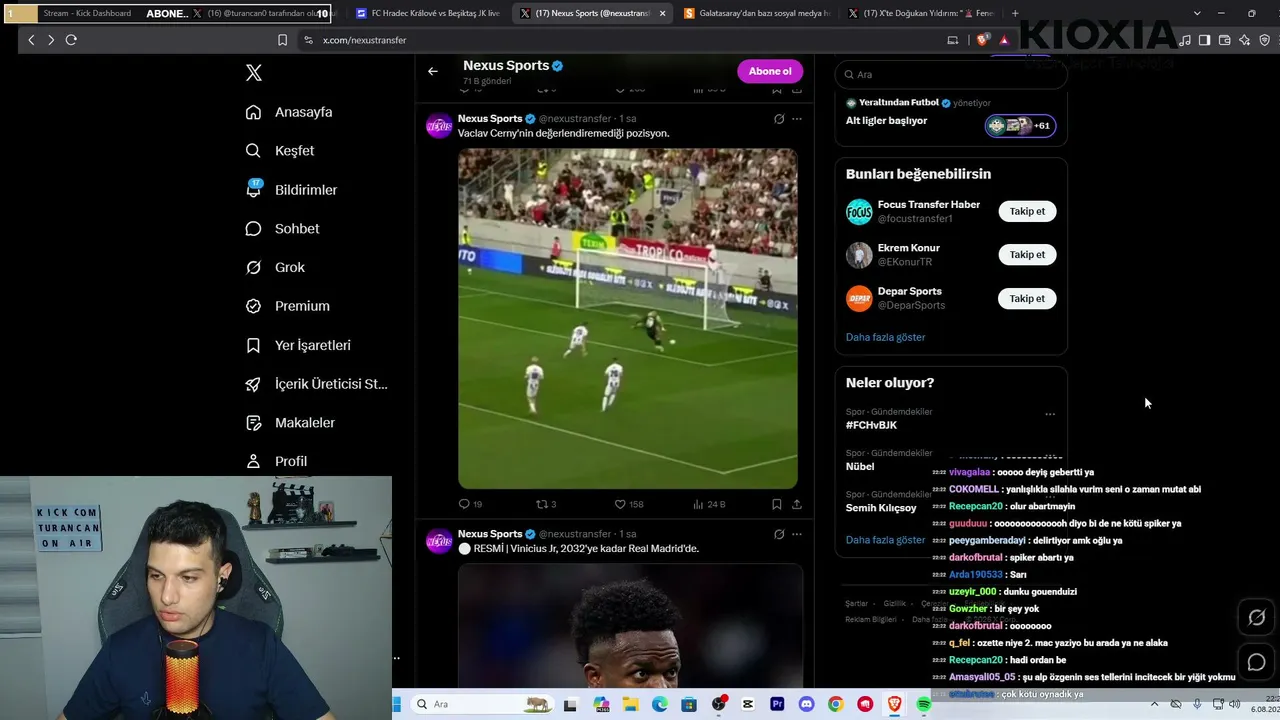
Task: Open the Alt ligler başlıyor space
Action: (951, 118)
